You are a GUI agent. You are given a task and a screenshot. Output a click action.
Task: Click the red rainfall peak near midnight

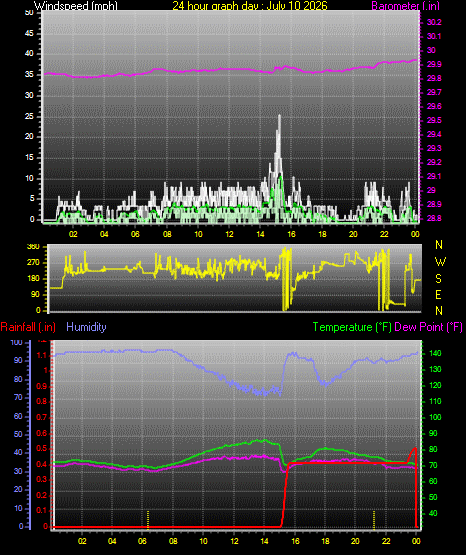(415, 450)
